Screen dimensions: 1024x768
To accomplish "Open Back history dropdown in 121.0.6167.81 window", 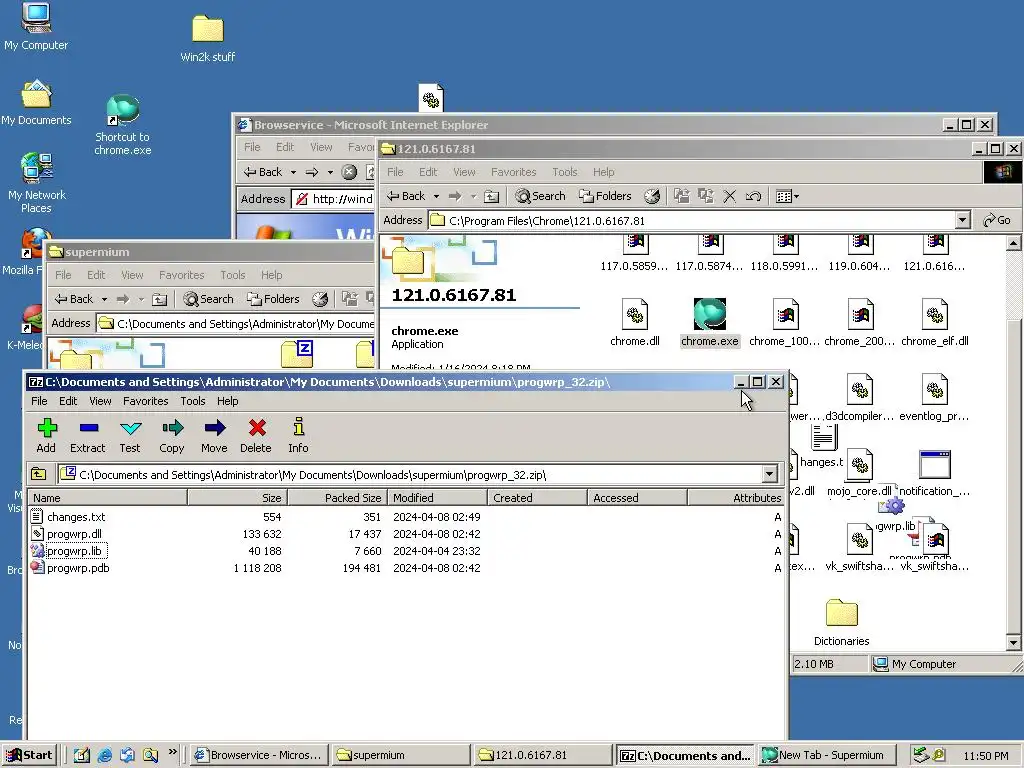I will 436,196.
